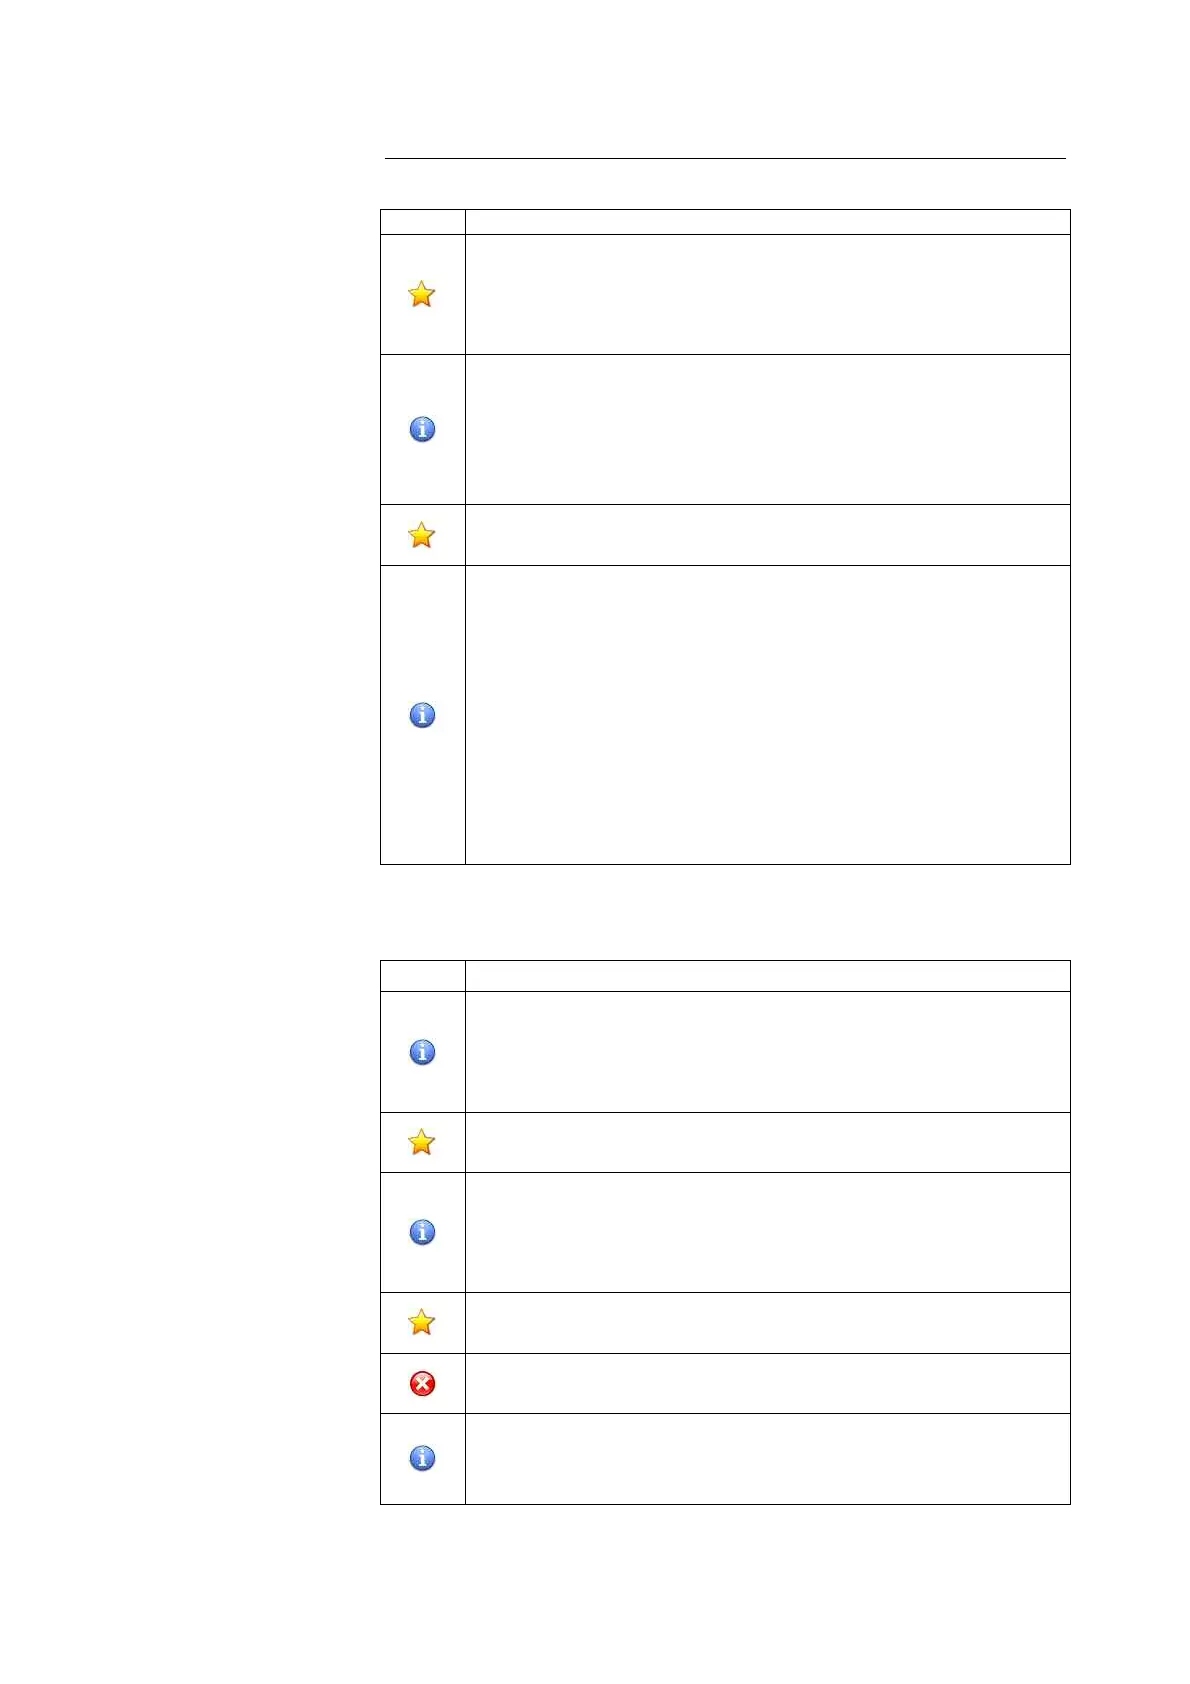This screenshot has height=1684, width=1190.
Task: Click the second star icon in the upper table
Action: [422, 535]
